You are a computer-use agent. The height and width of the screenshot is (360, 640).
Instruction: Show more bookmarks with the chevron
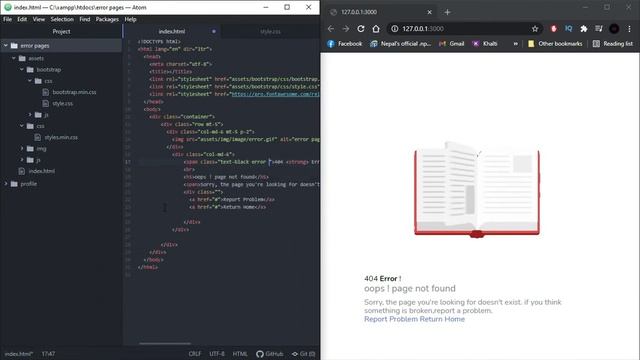516,44
